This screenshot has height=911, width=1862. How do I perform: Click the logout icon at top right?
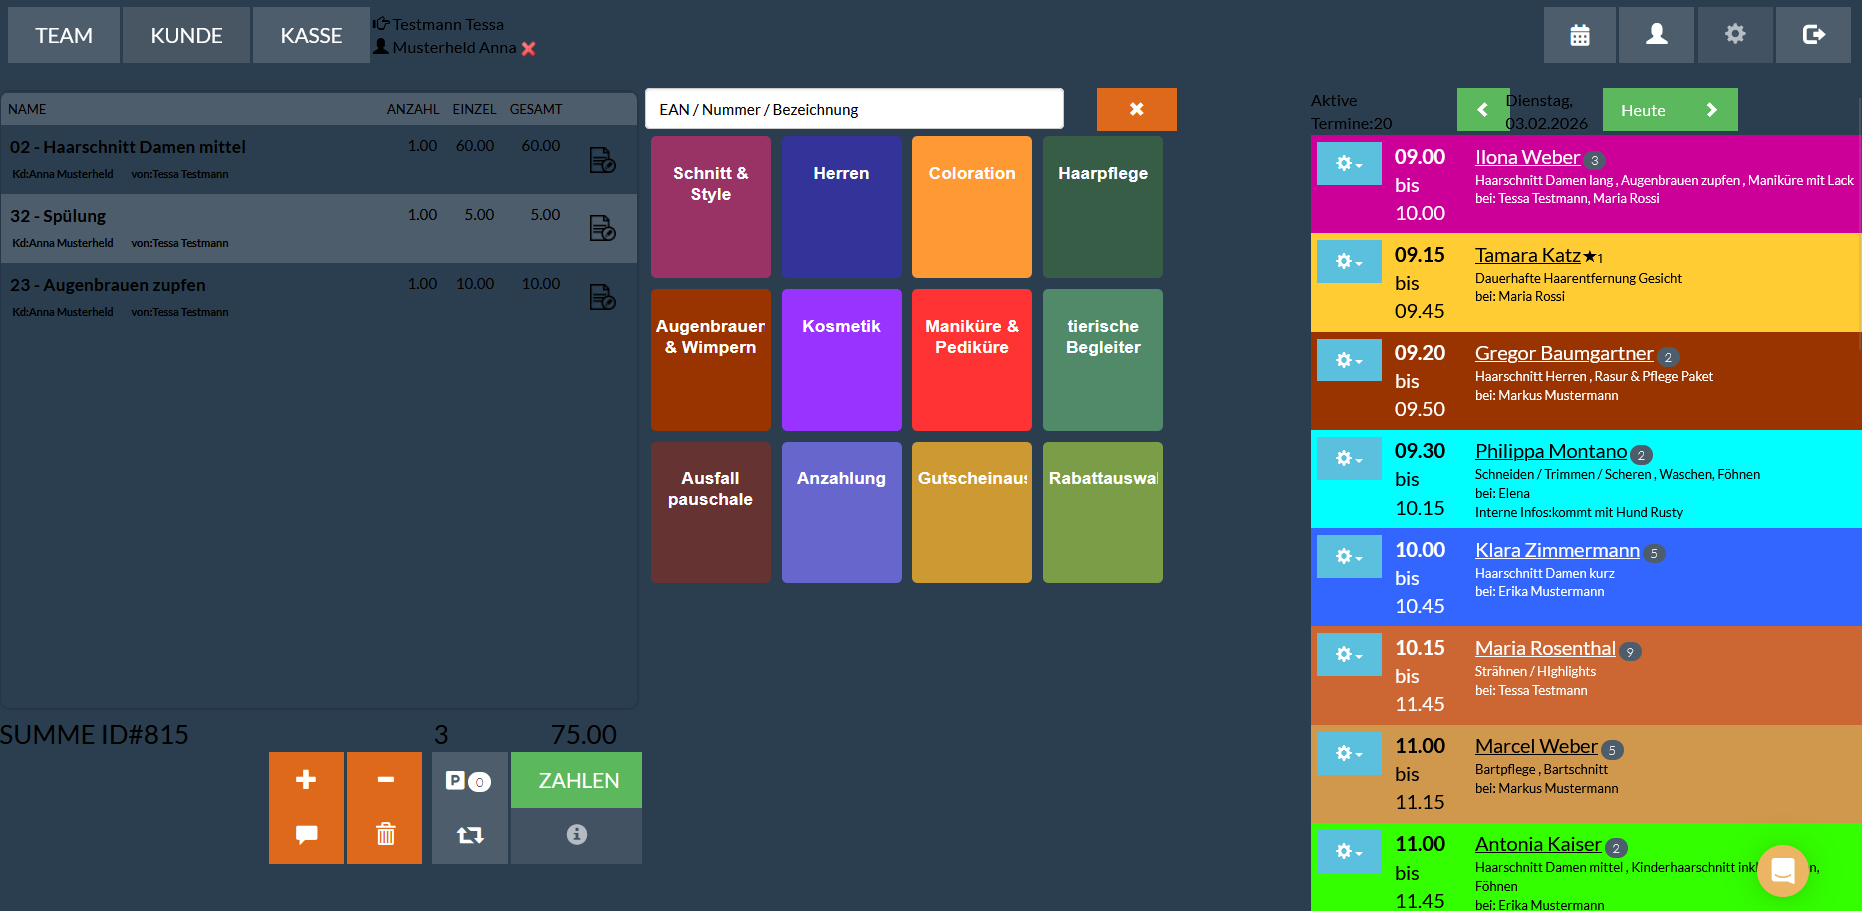[1812, 35]
